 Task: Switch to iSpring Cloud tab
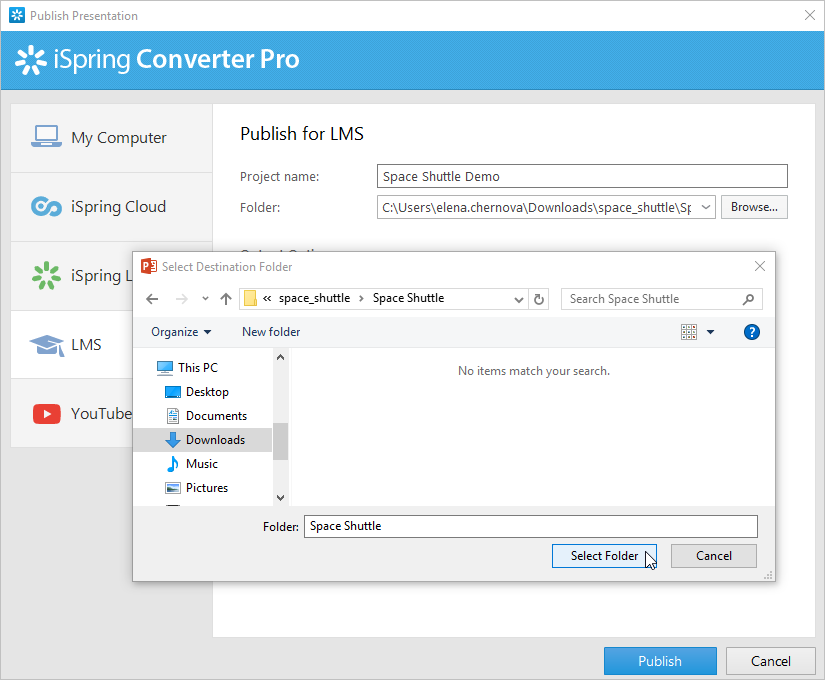click(x=112, y=207)
